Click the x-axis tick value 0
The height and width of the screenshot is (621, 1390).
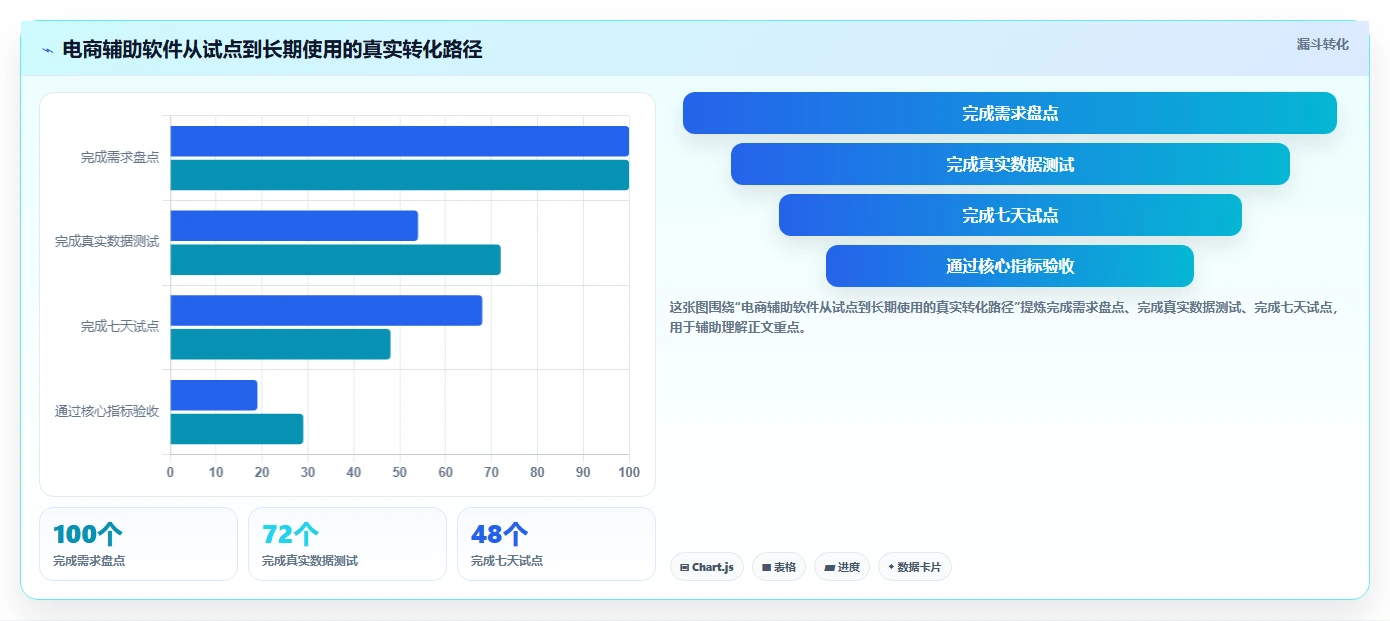(x=170, y=472)
